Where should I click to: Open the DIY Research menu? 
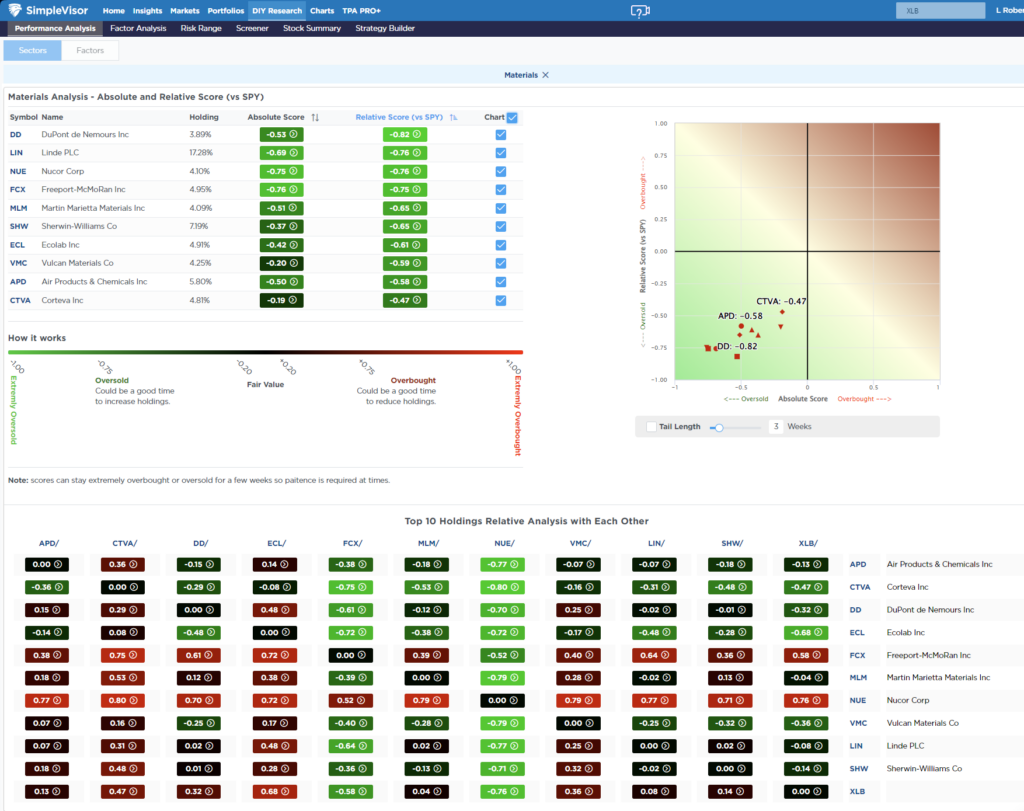pos(276,11)
